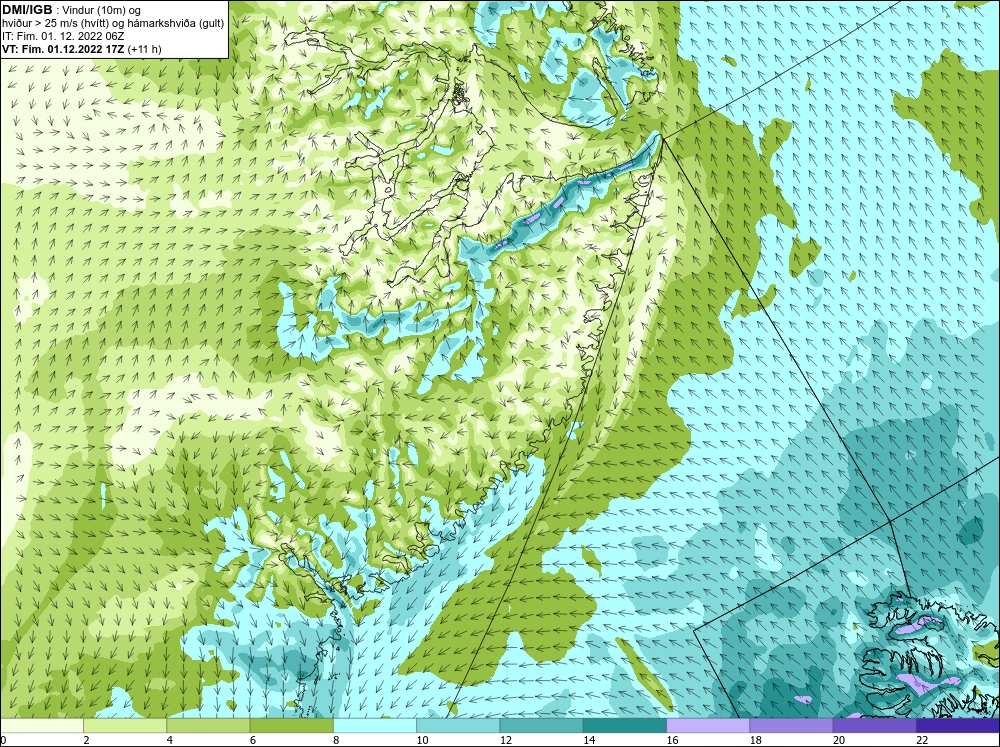The image size is (1000, 747).
Task: Click the legend scale label "4"
Action: coord(170,740)
